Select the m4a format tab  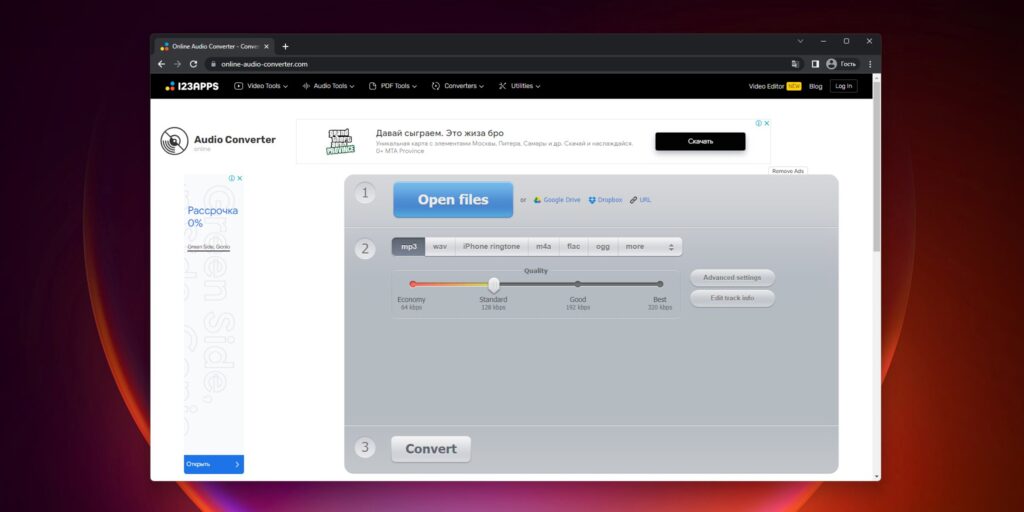click(543, 247)
